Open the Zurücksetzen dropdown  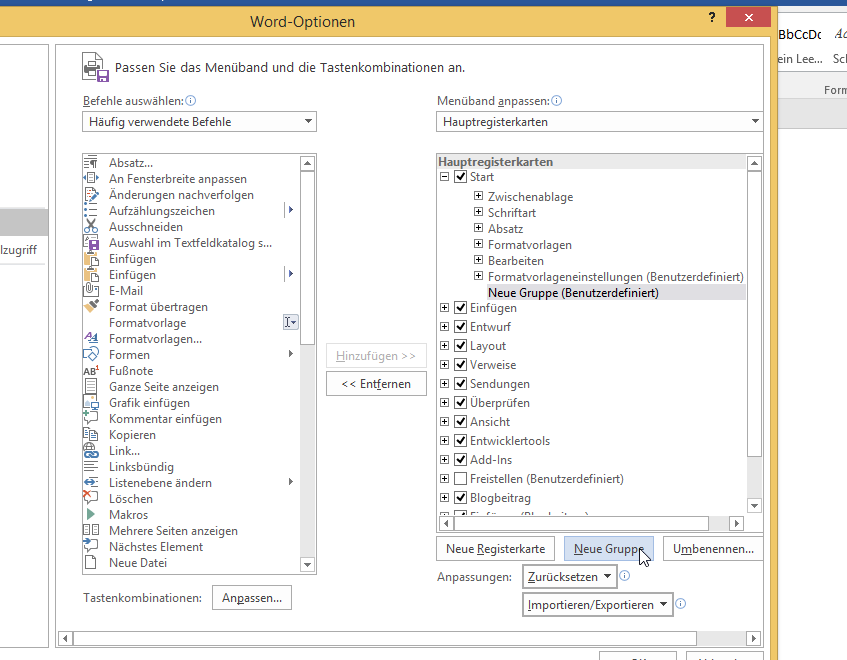click(569, 577)
